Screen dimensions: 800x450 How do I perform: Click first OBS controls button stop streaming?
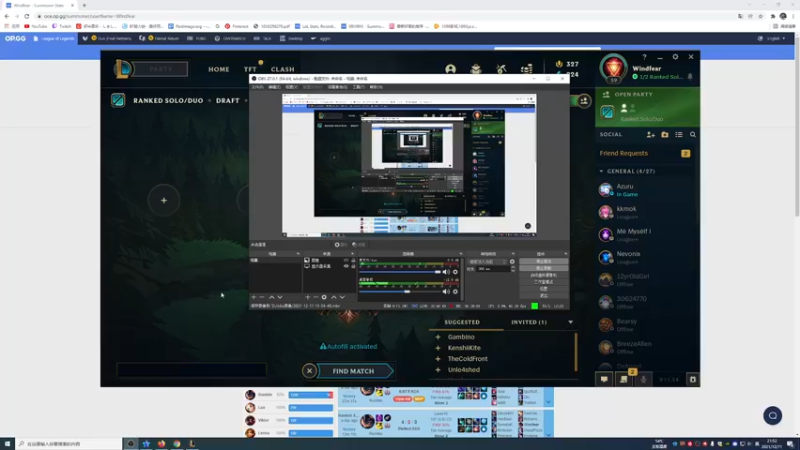[x=543, y=261]
